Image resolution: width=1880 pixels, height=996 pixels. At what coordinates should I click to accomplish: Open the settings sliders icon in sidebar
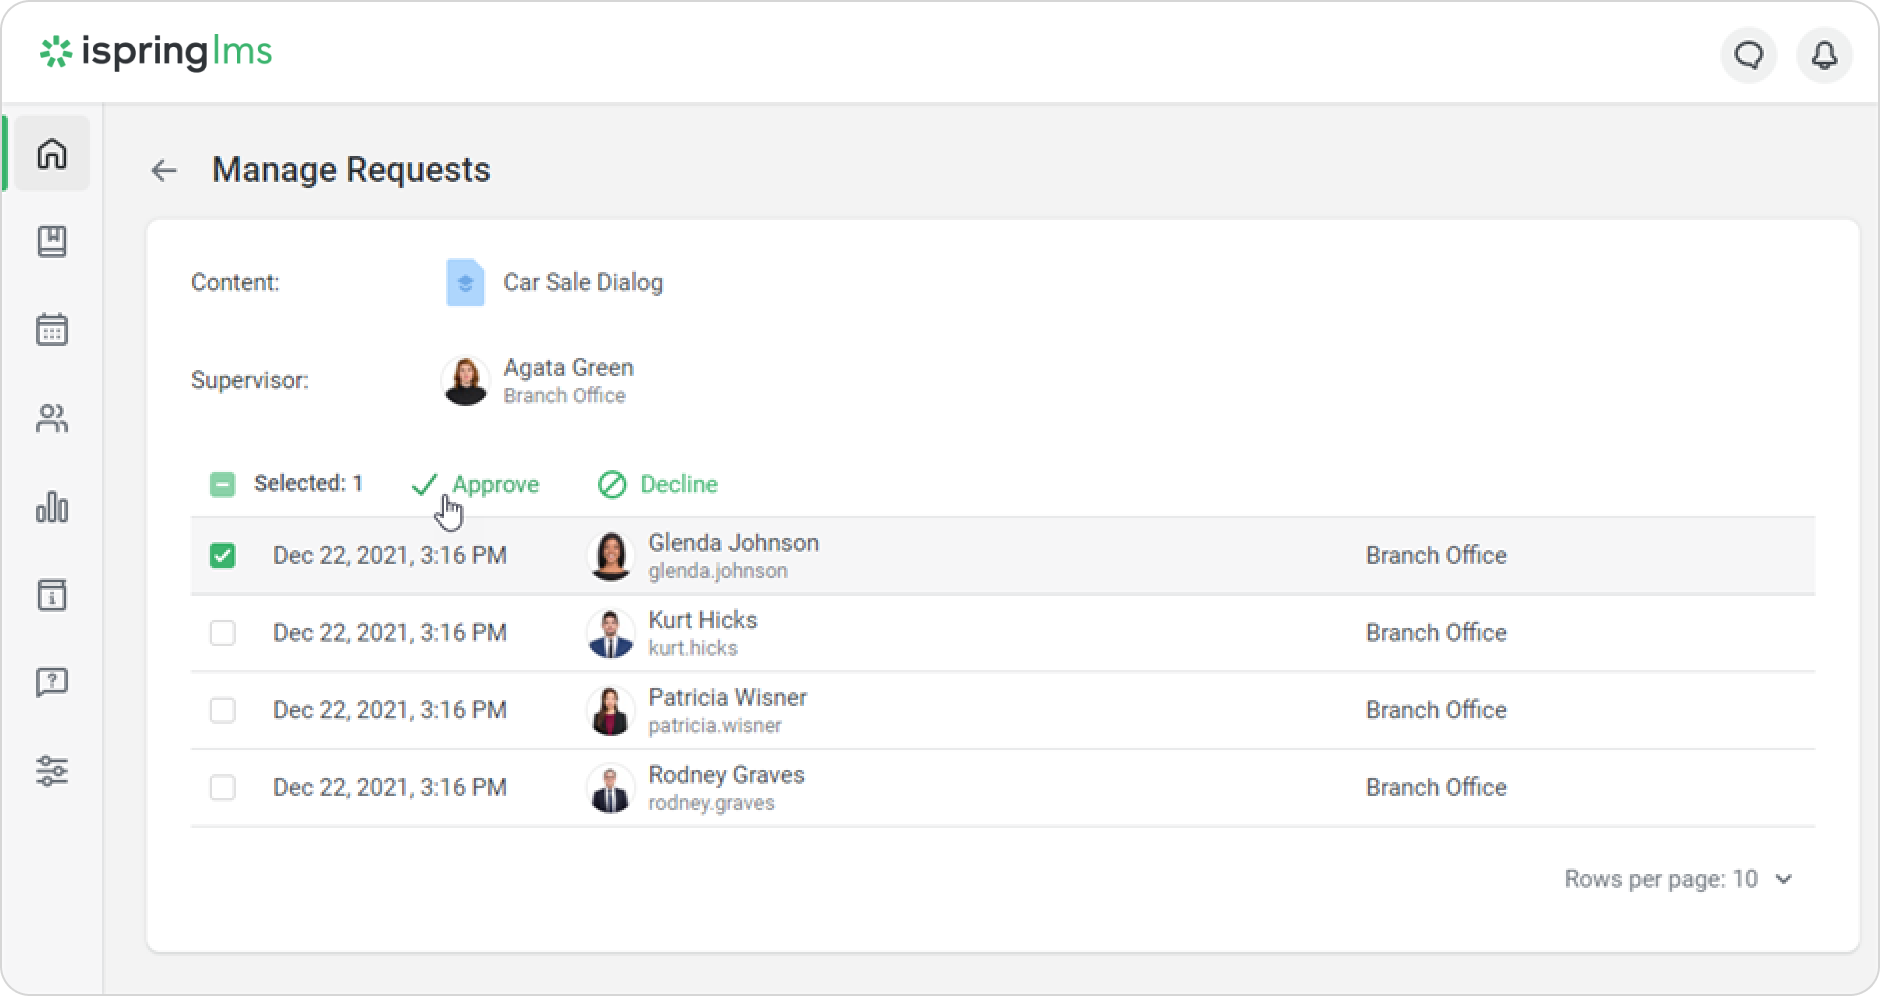coord(52,771)
